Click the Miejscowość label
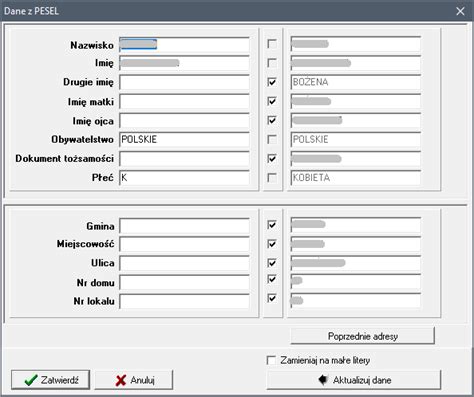 [85, 244]
